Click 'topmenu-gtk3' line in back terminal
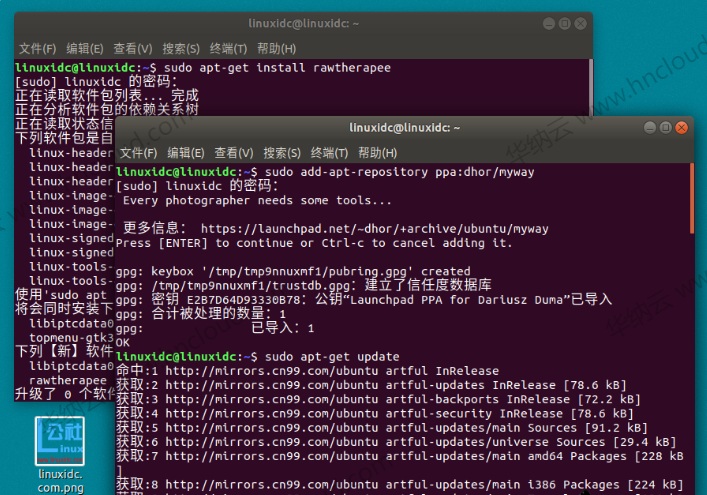This screenshot has width=707, height=495. (71, 338)
